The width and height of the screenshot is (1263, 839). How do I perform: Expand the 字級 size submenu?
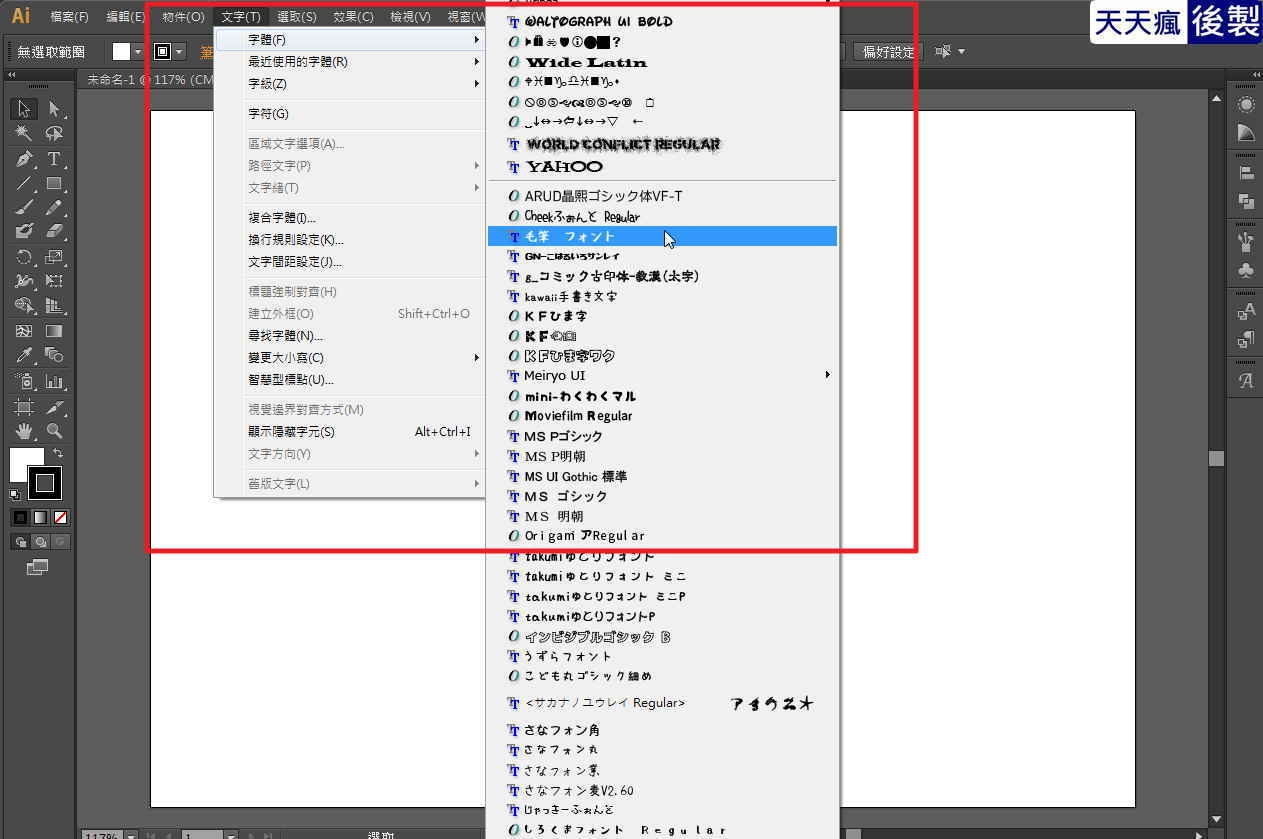[x=350, y=84]
